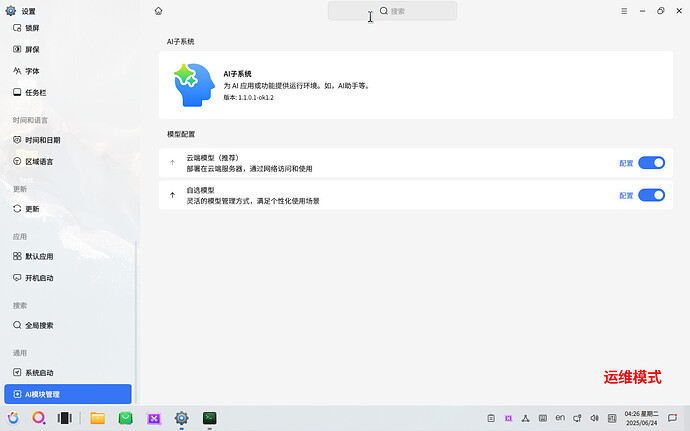Select the AI模块管理 sidebar item
Screen dimensions: 690x431
tap(68, 394)
